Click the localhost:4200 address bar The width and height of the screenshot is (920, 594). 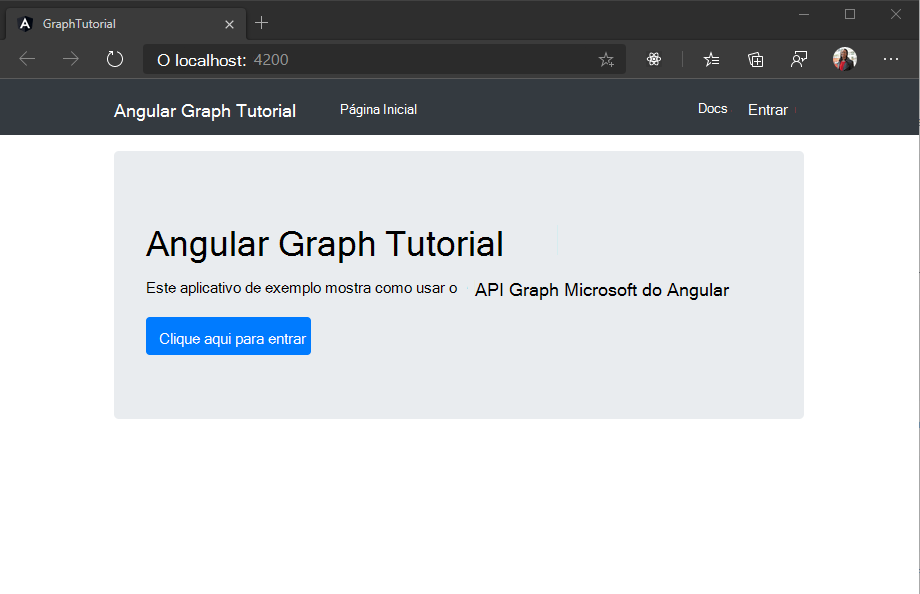click(x=384, y=59)
